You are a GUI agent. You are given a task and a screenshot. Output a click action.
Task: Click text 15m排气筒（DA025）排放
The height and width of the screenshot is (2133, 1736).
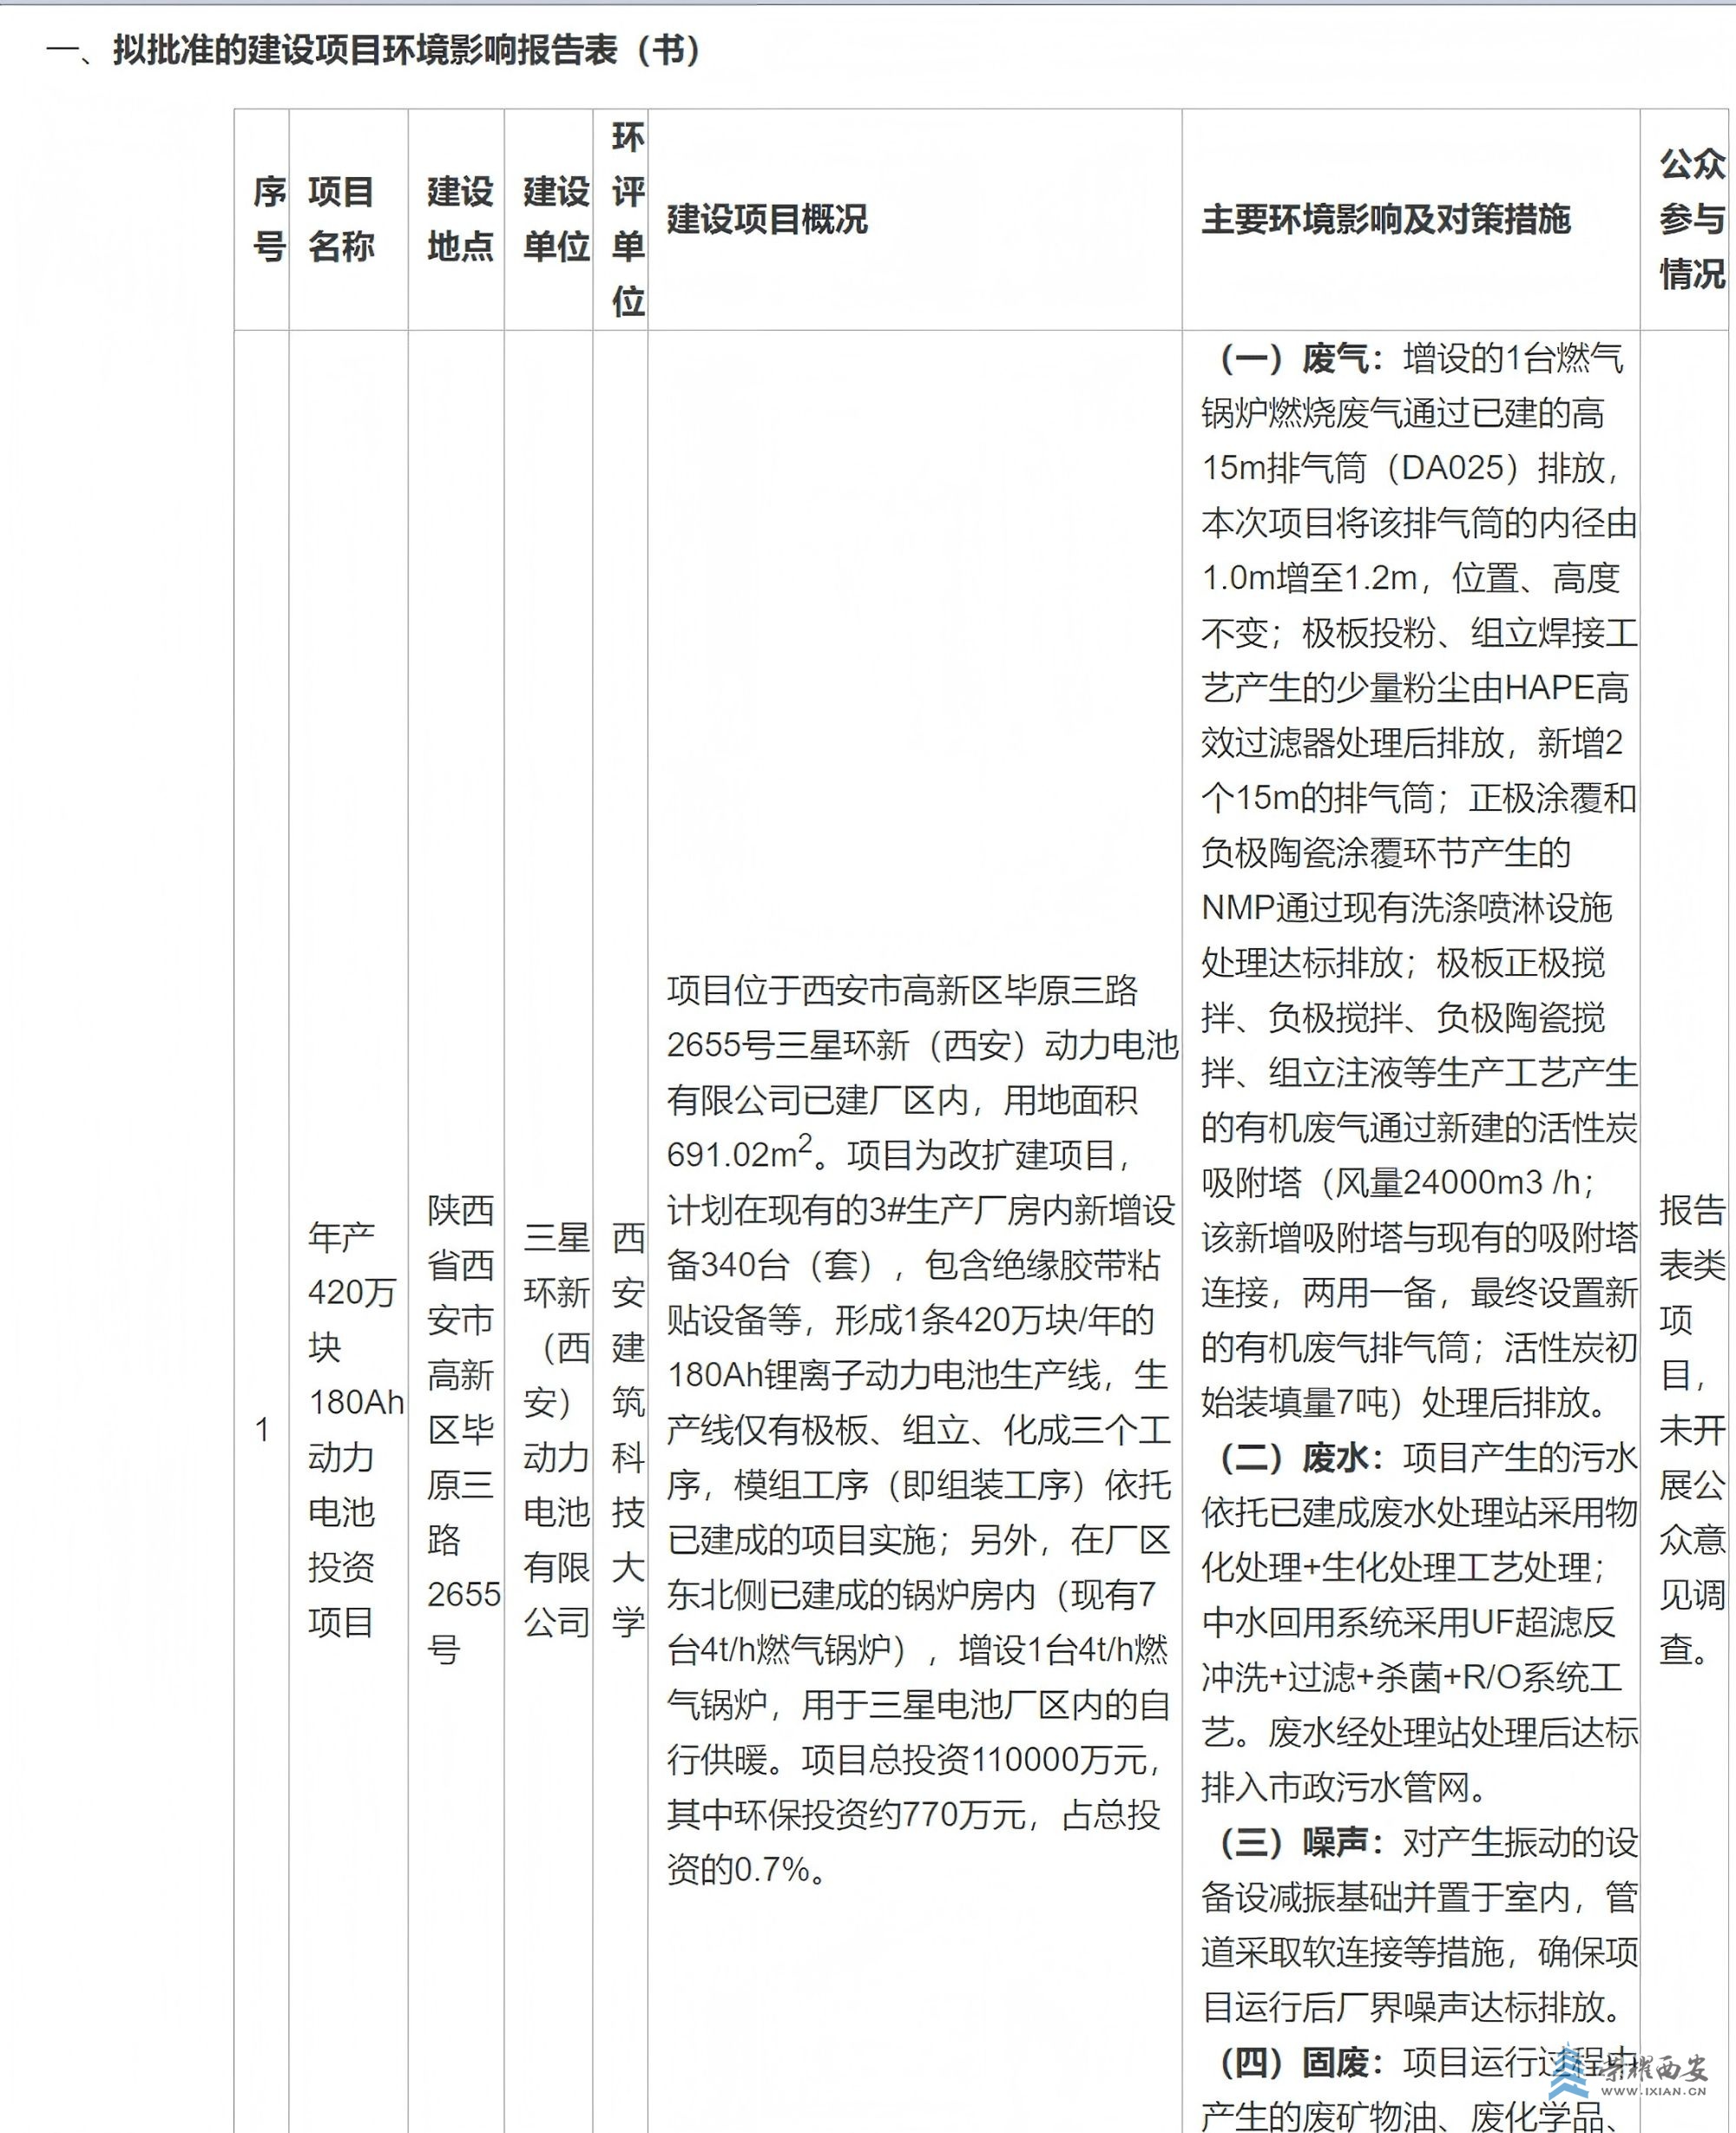1403,468
